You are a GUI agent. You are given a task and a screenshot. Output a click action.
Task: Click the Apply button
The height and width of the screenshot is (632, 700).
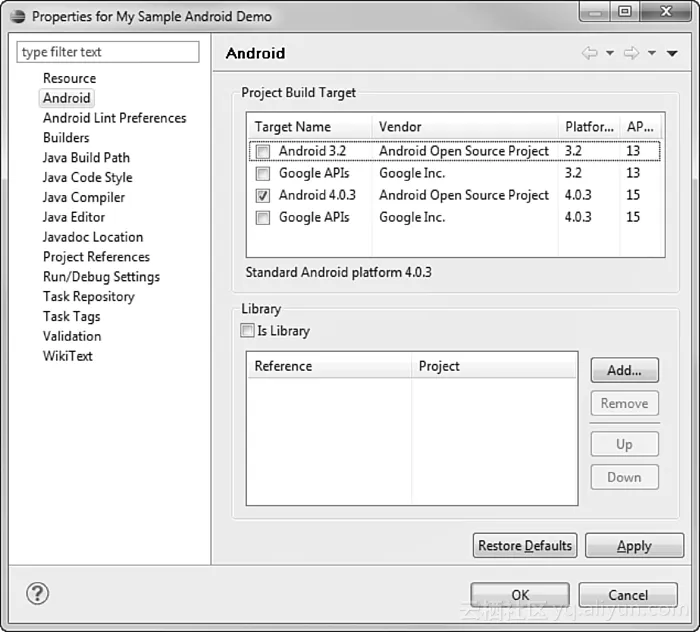coord(634,545)
